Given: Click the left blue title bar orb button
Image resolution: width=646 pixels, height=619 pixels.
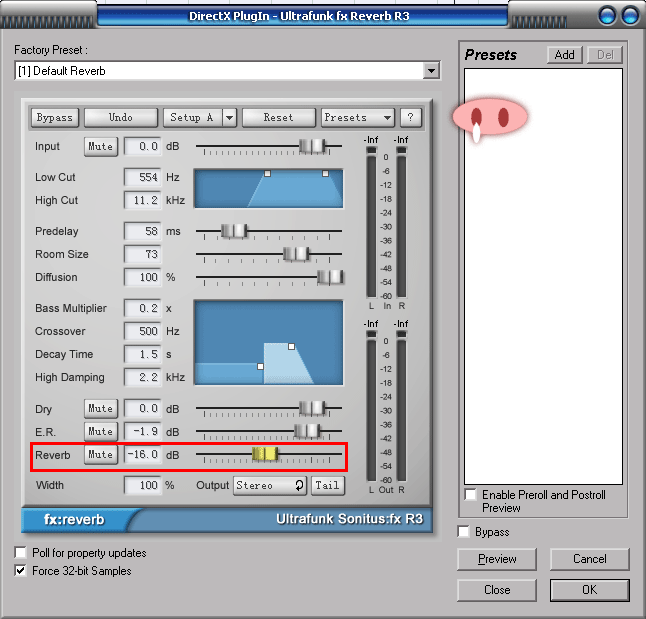Looking at the screenshot, I should pos(607,16).
